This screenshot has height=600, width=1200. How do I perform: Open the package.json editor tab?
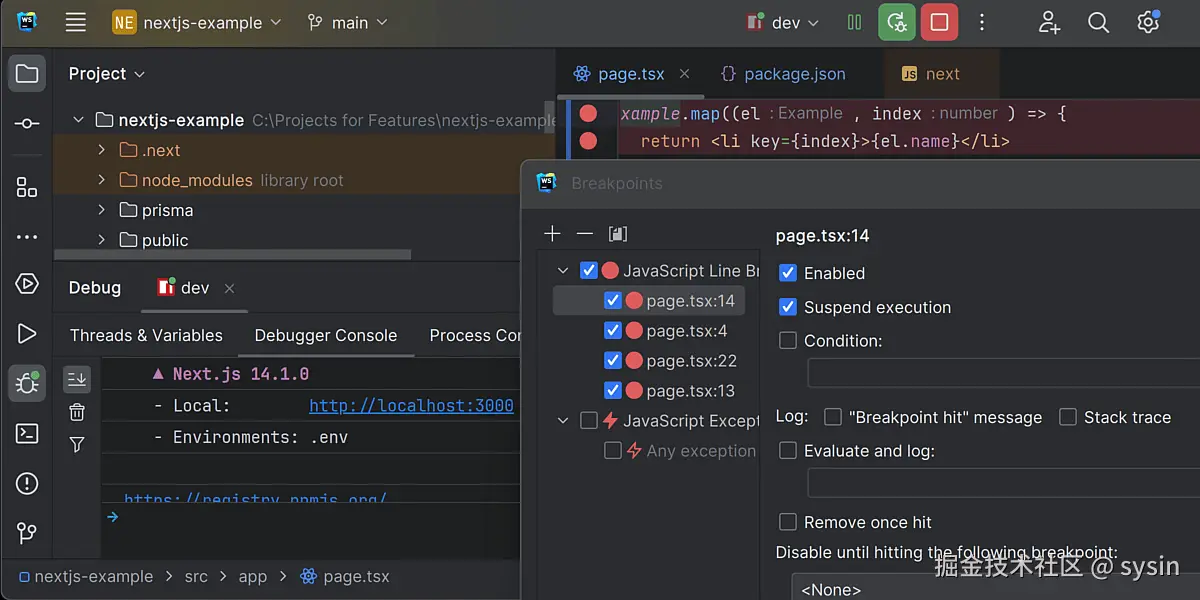795,73
